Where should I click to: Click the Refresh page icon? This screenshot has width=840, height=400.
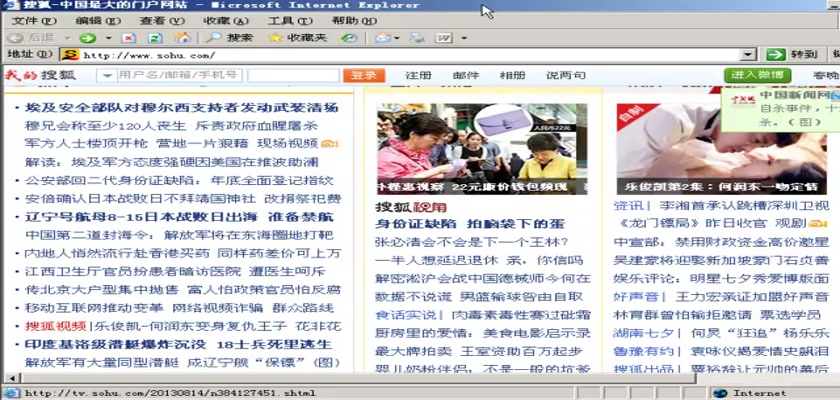point(155,38)
